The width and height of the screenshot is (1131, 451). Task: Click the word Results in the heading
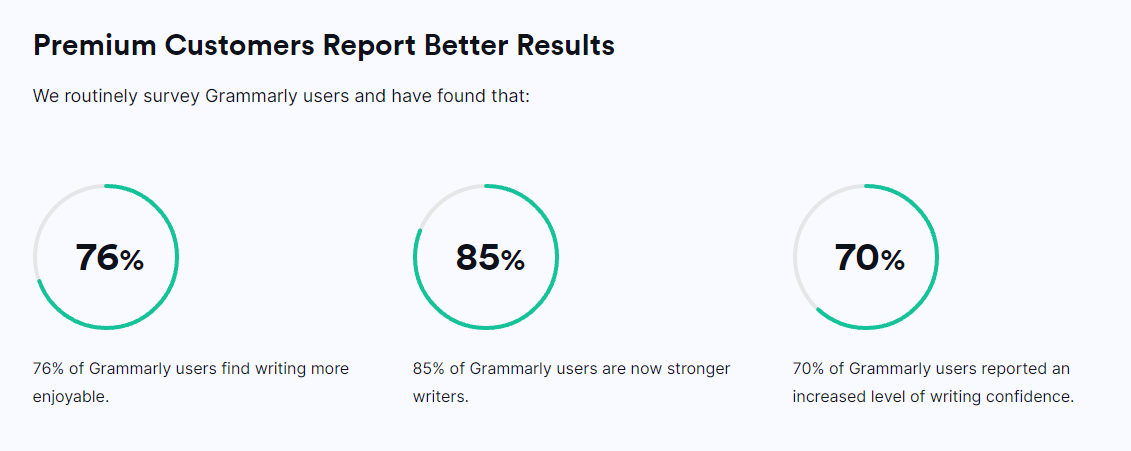[566, 45]
